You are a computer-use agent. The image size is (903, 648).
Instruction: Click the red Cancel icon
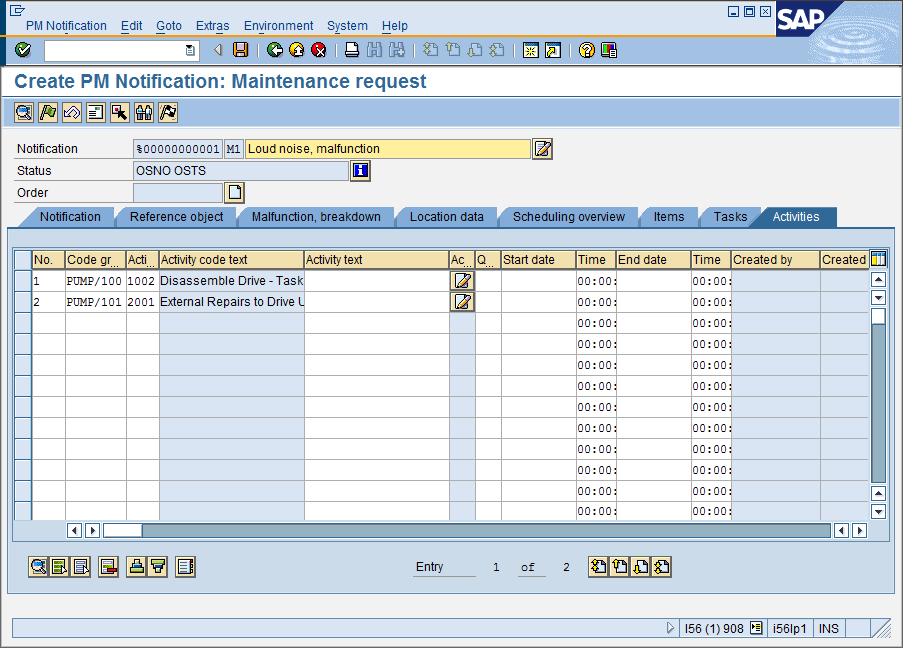coord(318,50)
